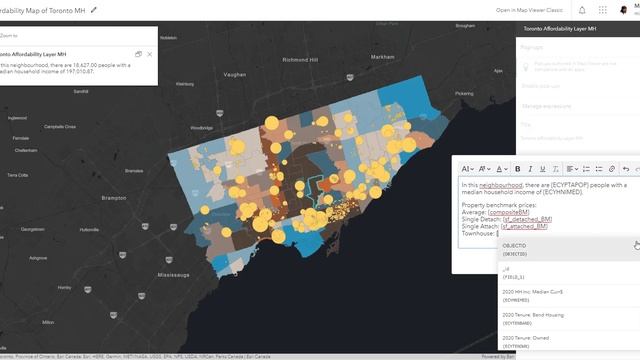Click the Markham label on the map

pyautogui.click(x=382, y=57)
